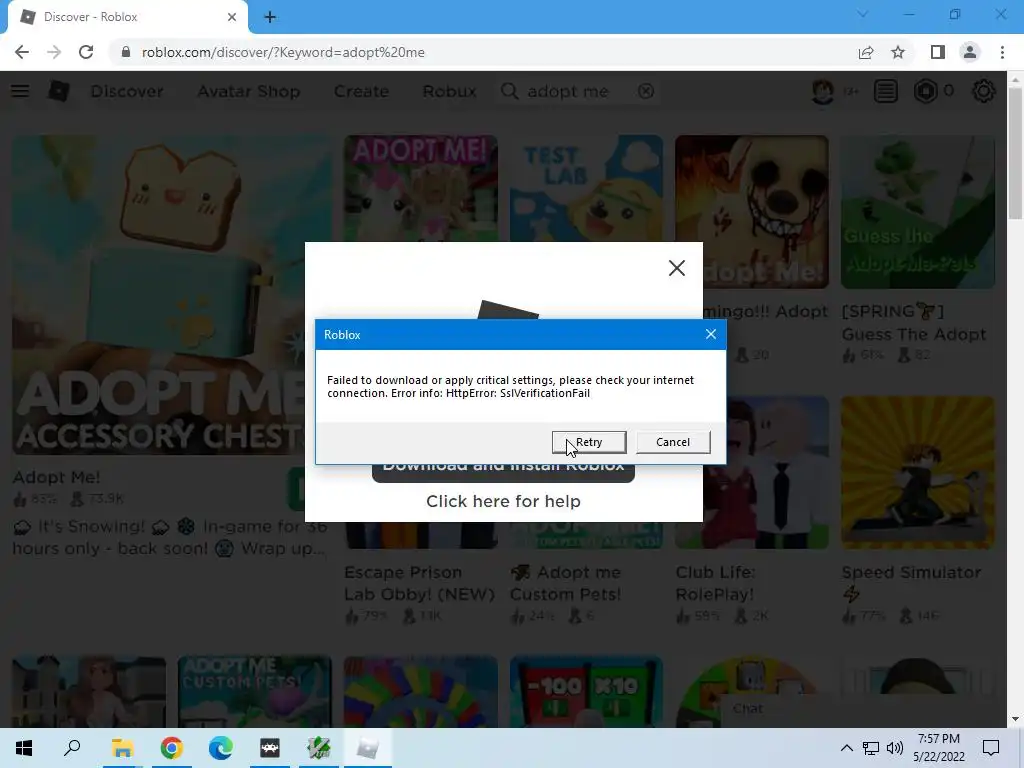Image resolution: width=1024 pixels, height=768 pixels.
Task: Open the browser side panel icon
Action: coord(937,52)
